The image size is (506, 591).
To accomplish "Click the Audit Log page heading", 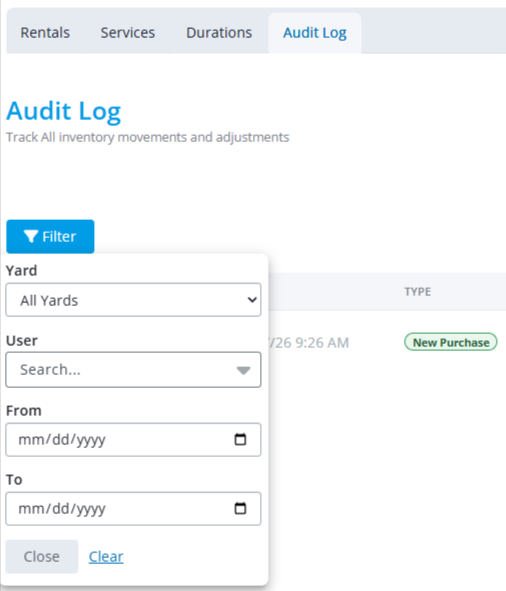I will point(64,112).
